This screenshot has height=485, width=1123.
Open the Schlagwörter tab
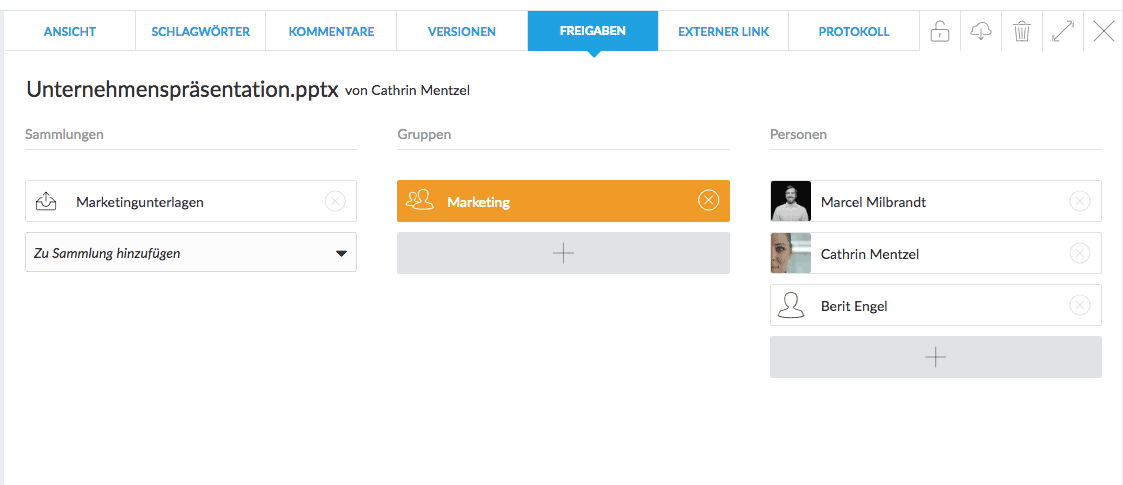tap(201, 31)
